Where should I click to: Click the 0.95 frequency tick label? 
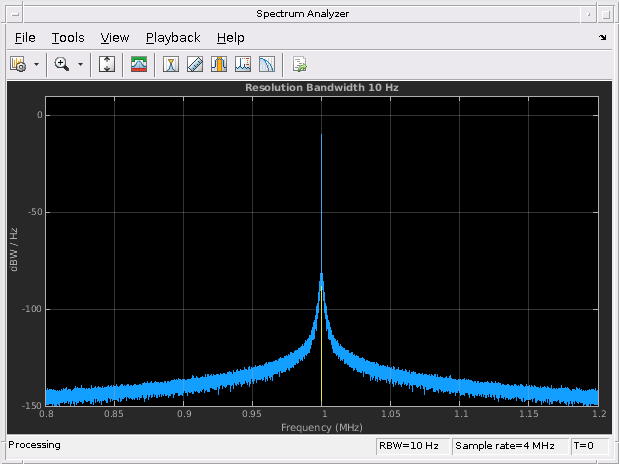point(251,414)
